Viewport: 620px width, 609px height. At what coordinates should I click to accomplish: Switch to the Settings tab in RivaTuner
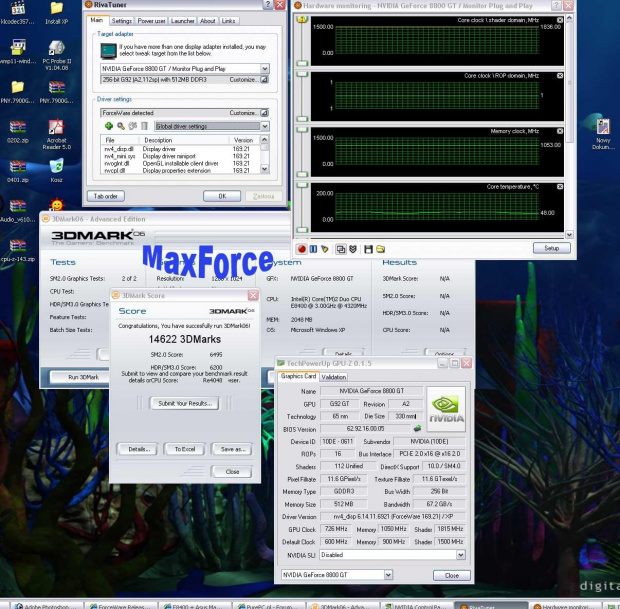(x=121, y=21)
